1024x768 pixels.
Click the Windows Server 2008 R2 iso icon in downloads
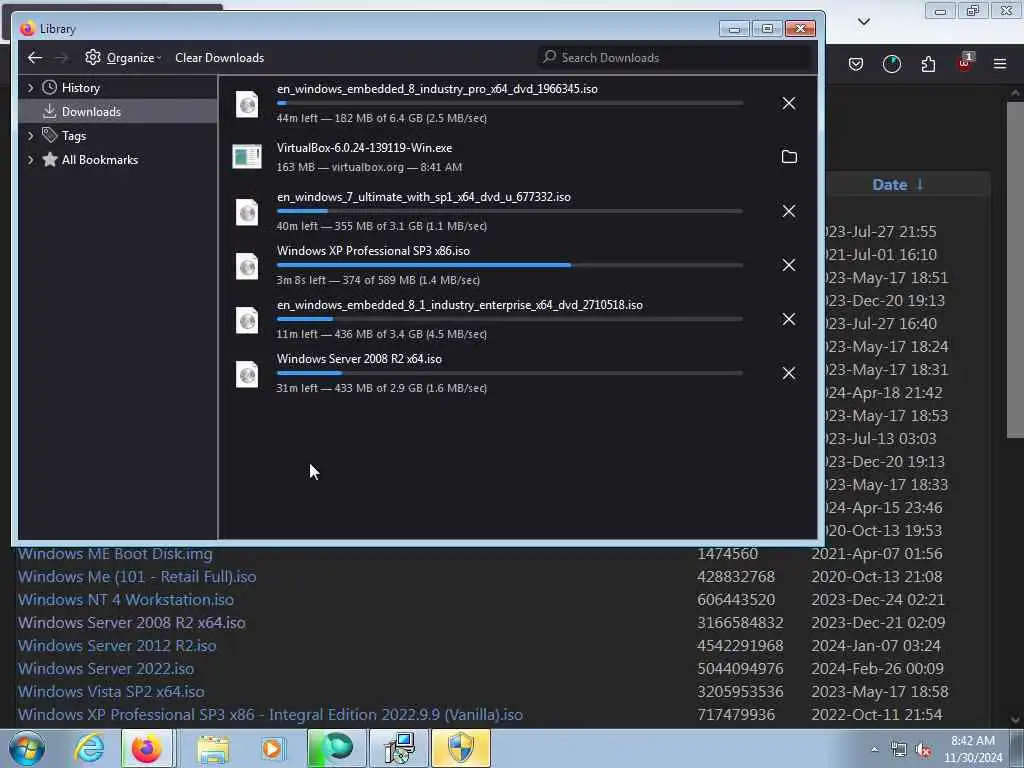[247, 374]
